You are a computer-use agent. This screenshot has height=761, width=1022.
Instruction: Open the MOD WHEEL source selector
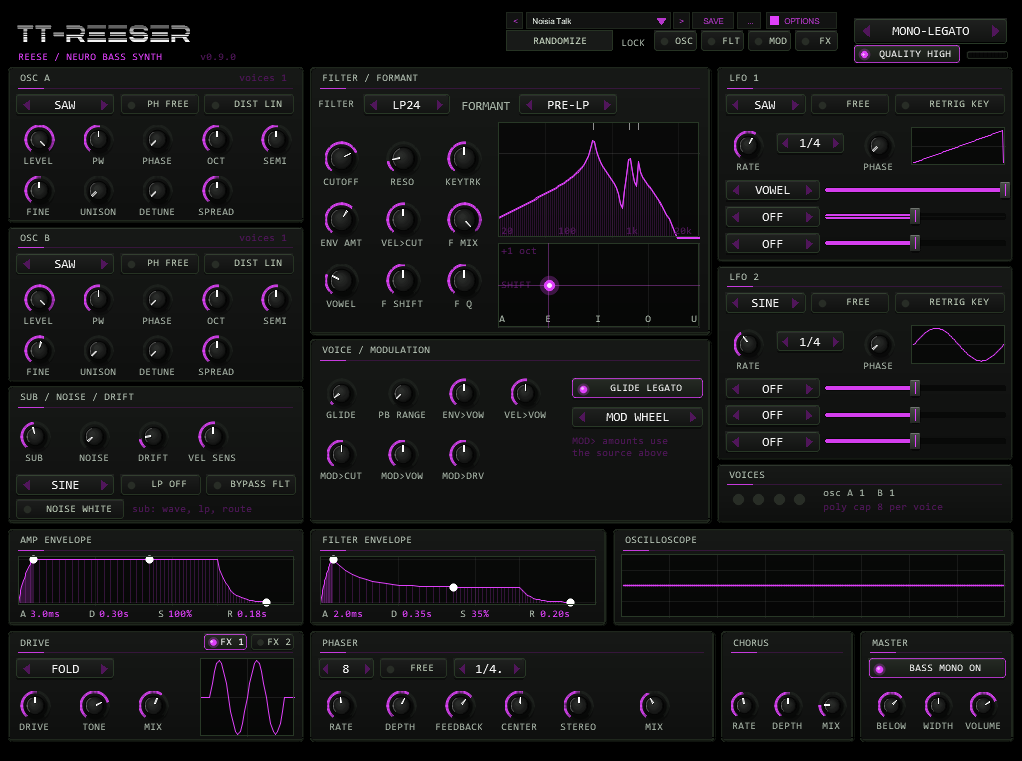[637, 417]
